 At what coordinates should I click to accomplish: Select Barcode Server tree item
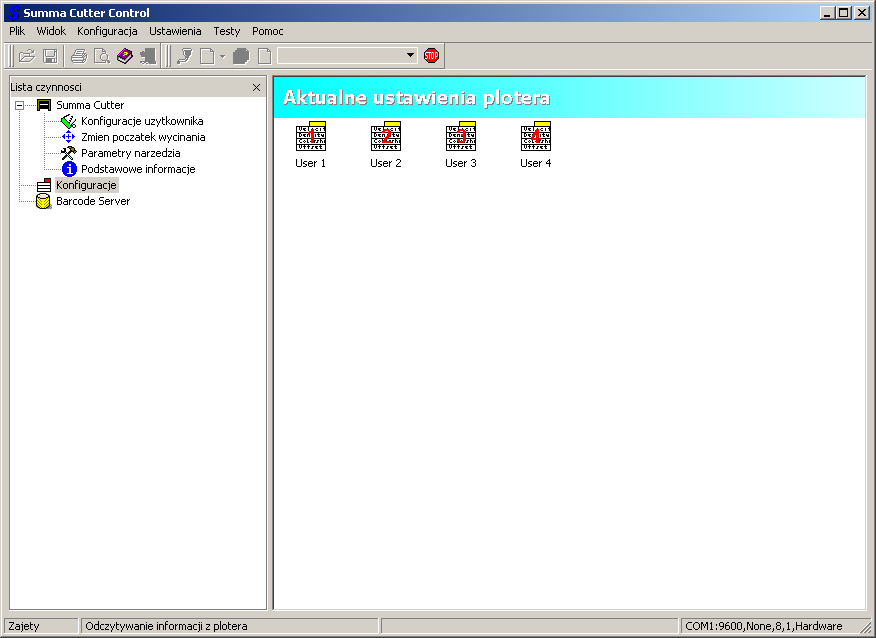point(93,201)
